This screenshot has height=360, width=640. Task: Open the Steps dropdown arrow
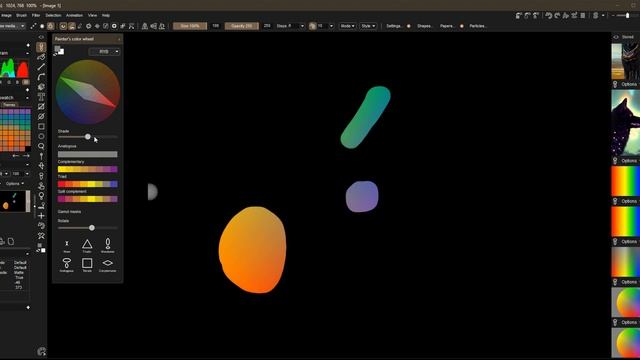(x=302, y=26)
